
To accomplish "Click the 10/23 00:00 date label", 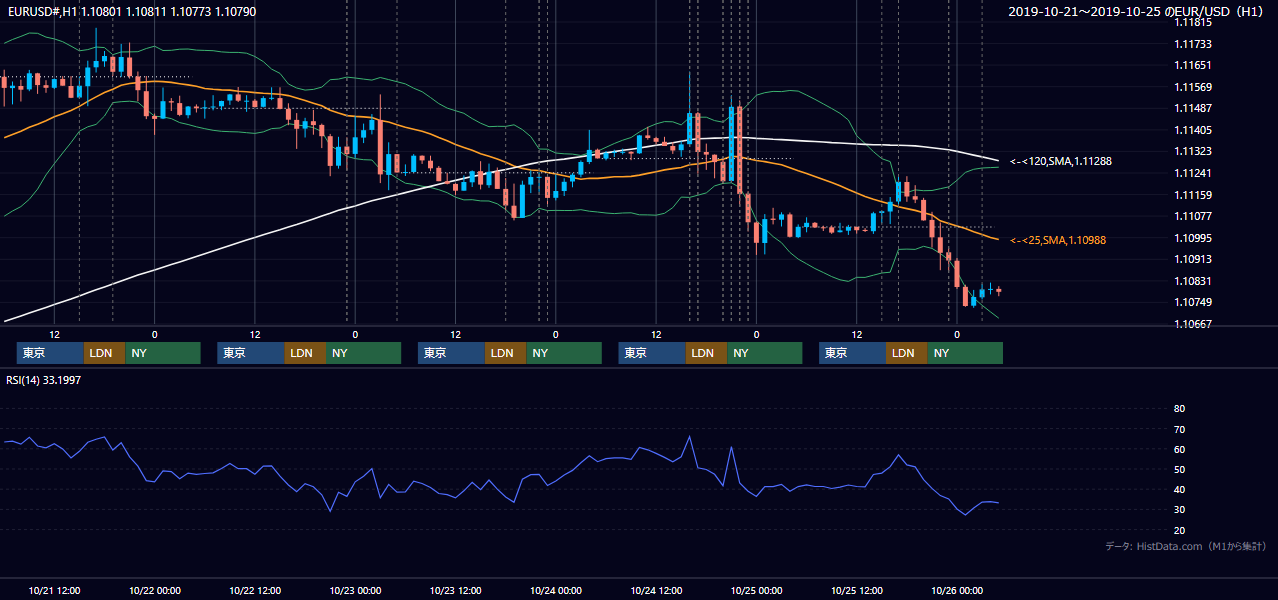I will coord(355,590).
